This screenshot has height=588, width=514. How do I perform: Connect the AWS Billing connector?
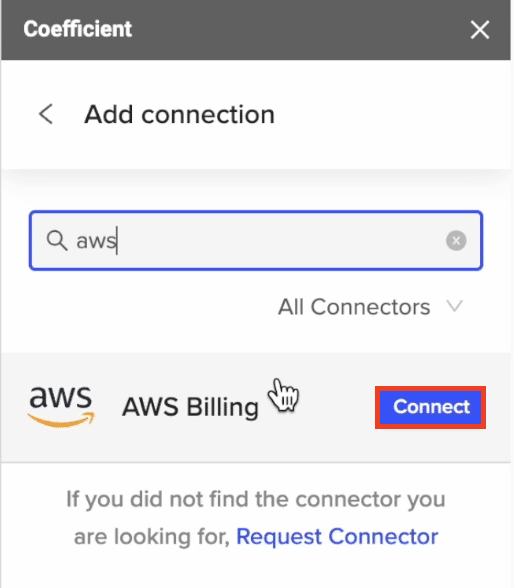click(x=430, y=407)
